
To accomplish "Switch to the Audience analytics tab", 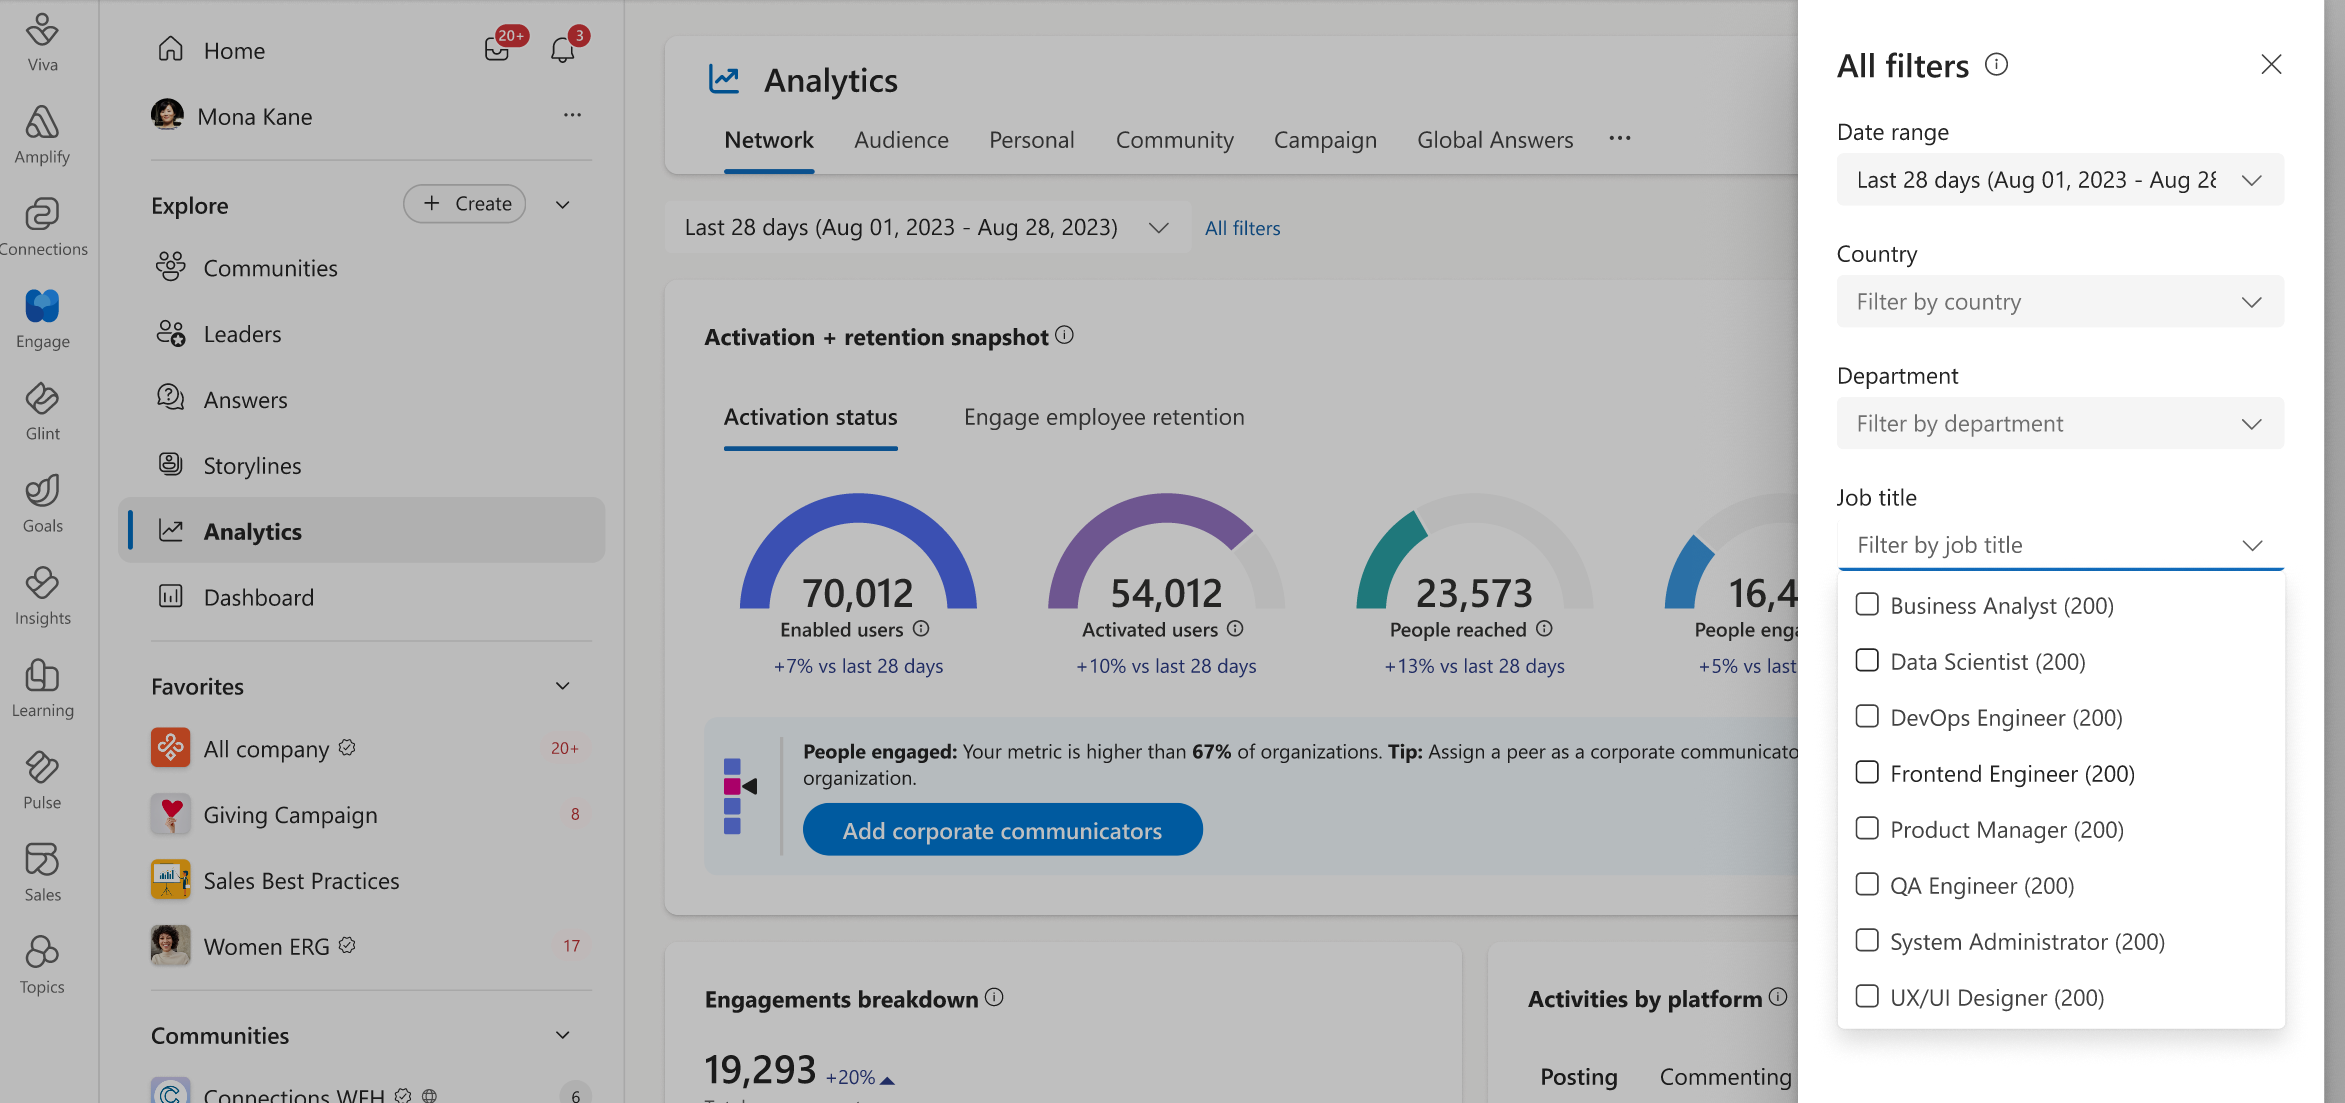I will pyautogui.click(x=900, y=140).
